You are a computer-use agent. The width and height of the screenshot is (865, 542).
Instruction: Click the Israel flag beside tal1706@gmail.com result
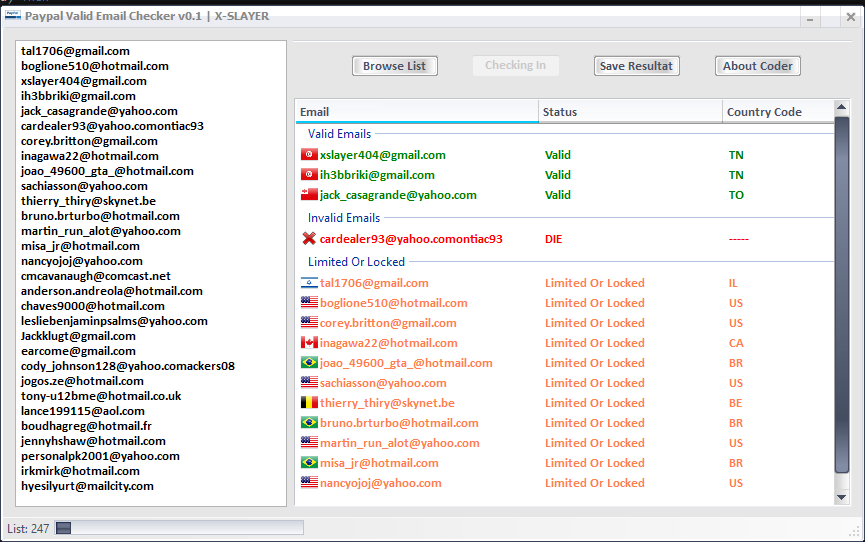tap(309, 283)
